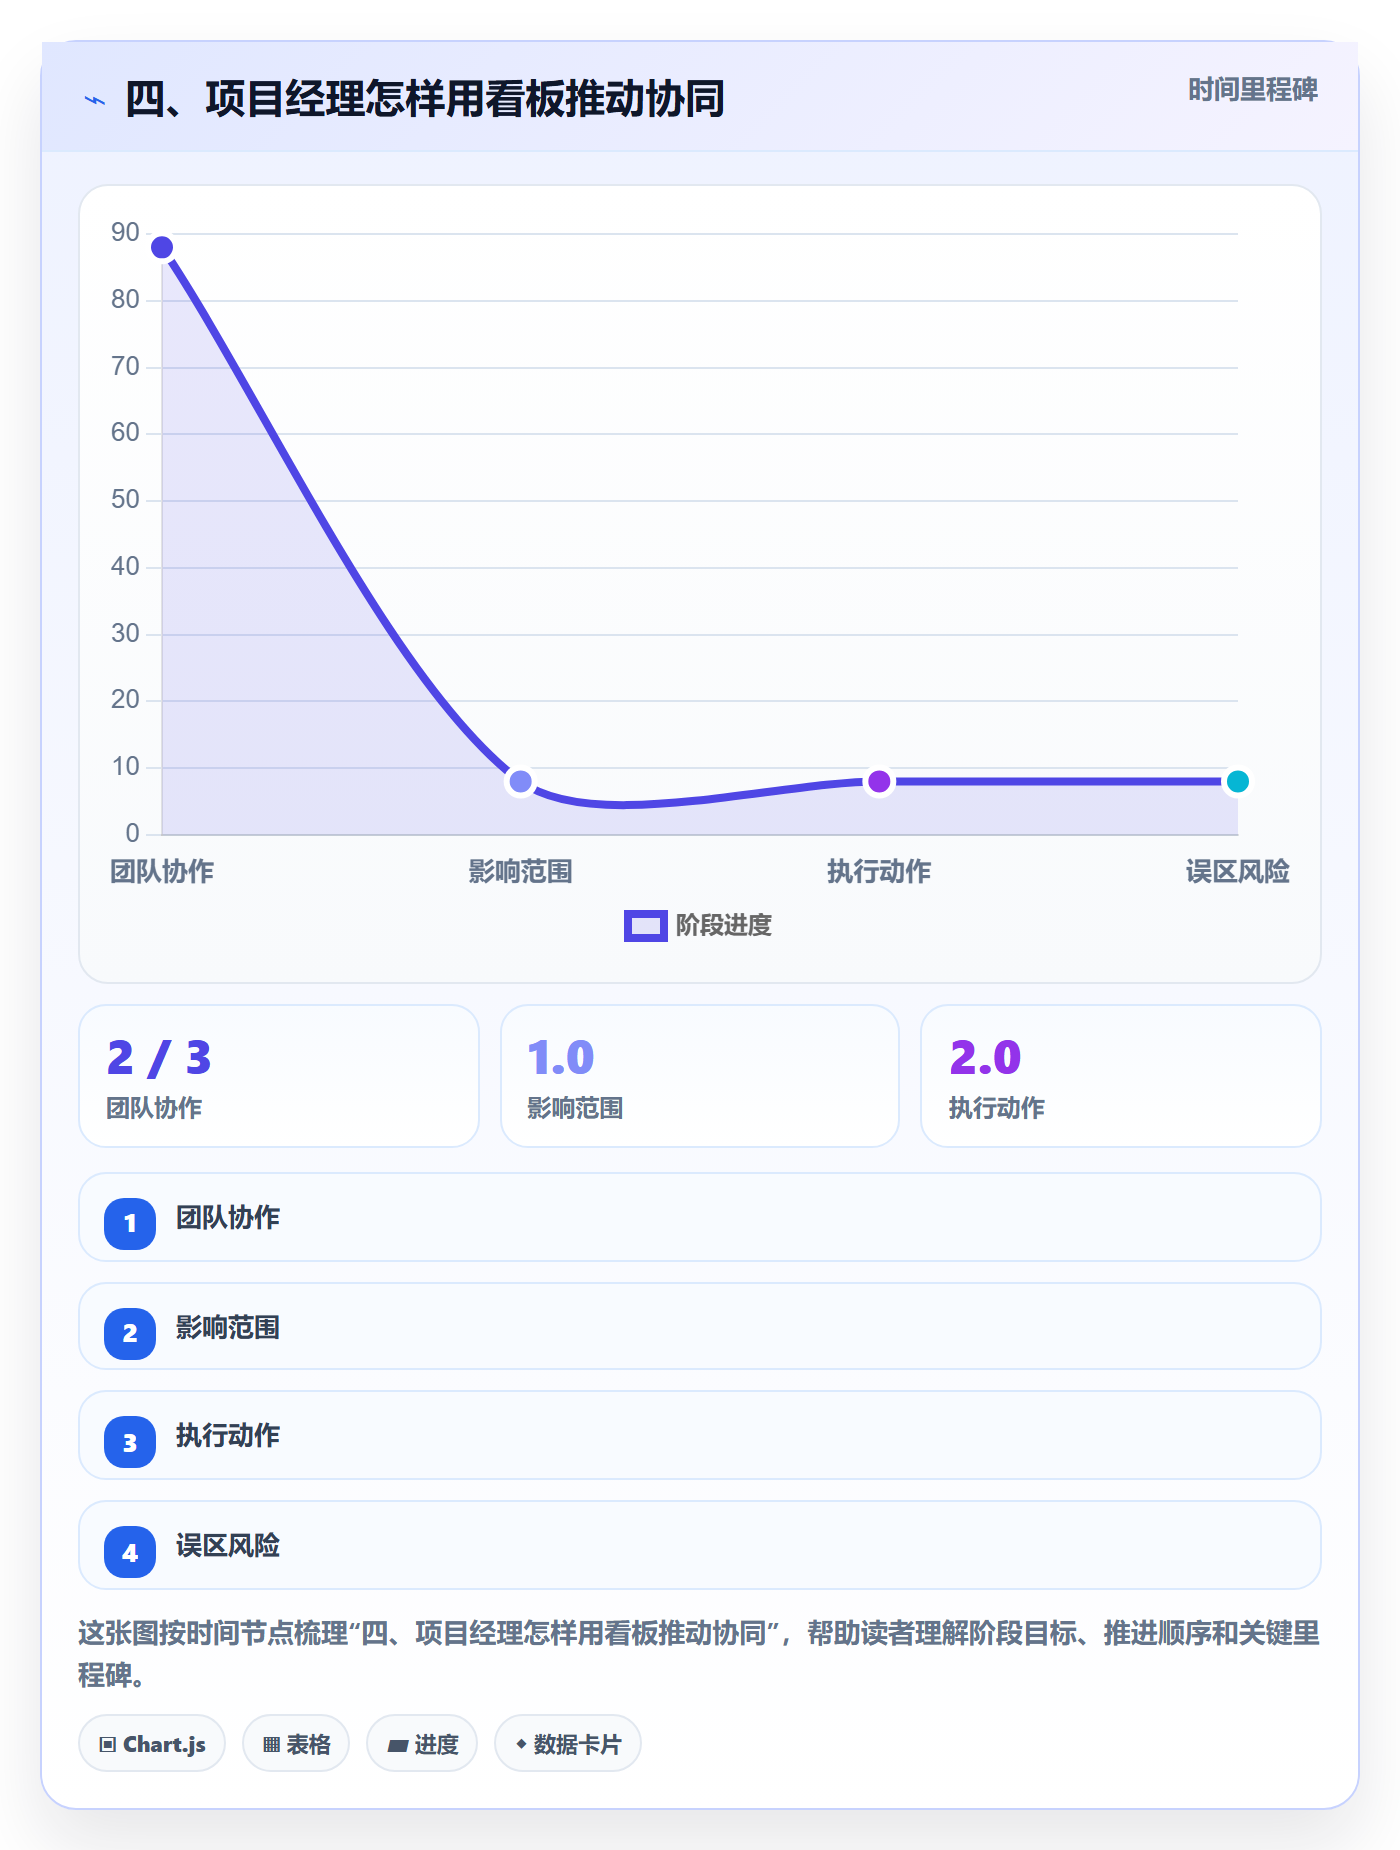
Task: Click the 时间里程碑 label in the header
Action: pyautogui.click(x=1253, y=90)
